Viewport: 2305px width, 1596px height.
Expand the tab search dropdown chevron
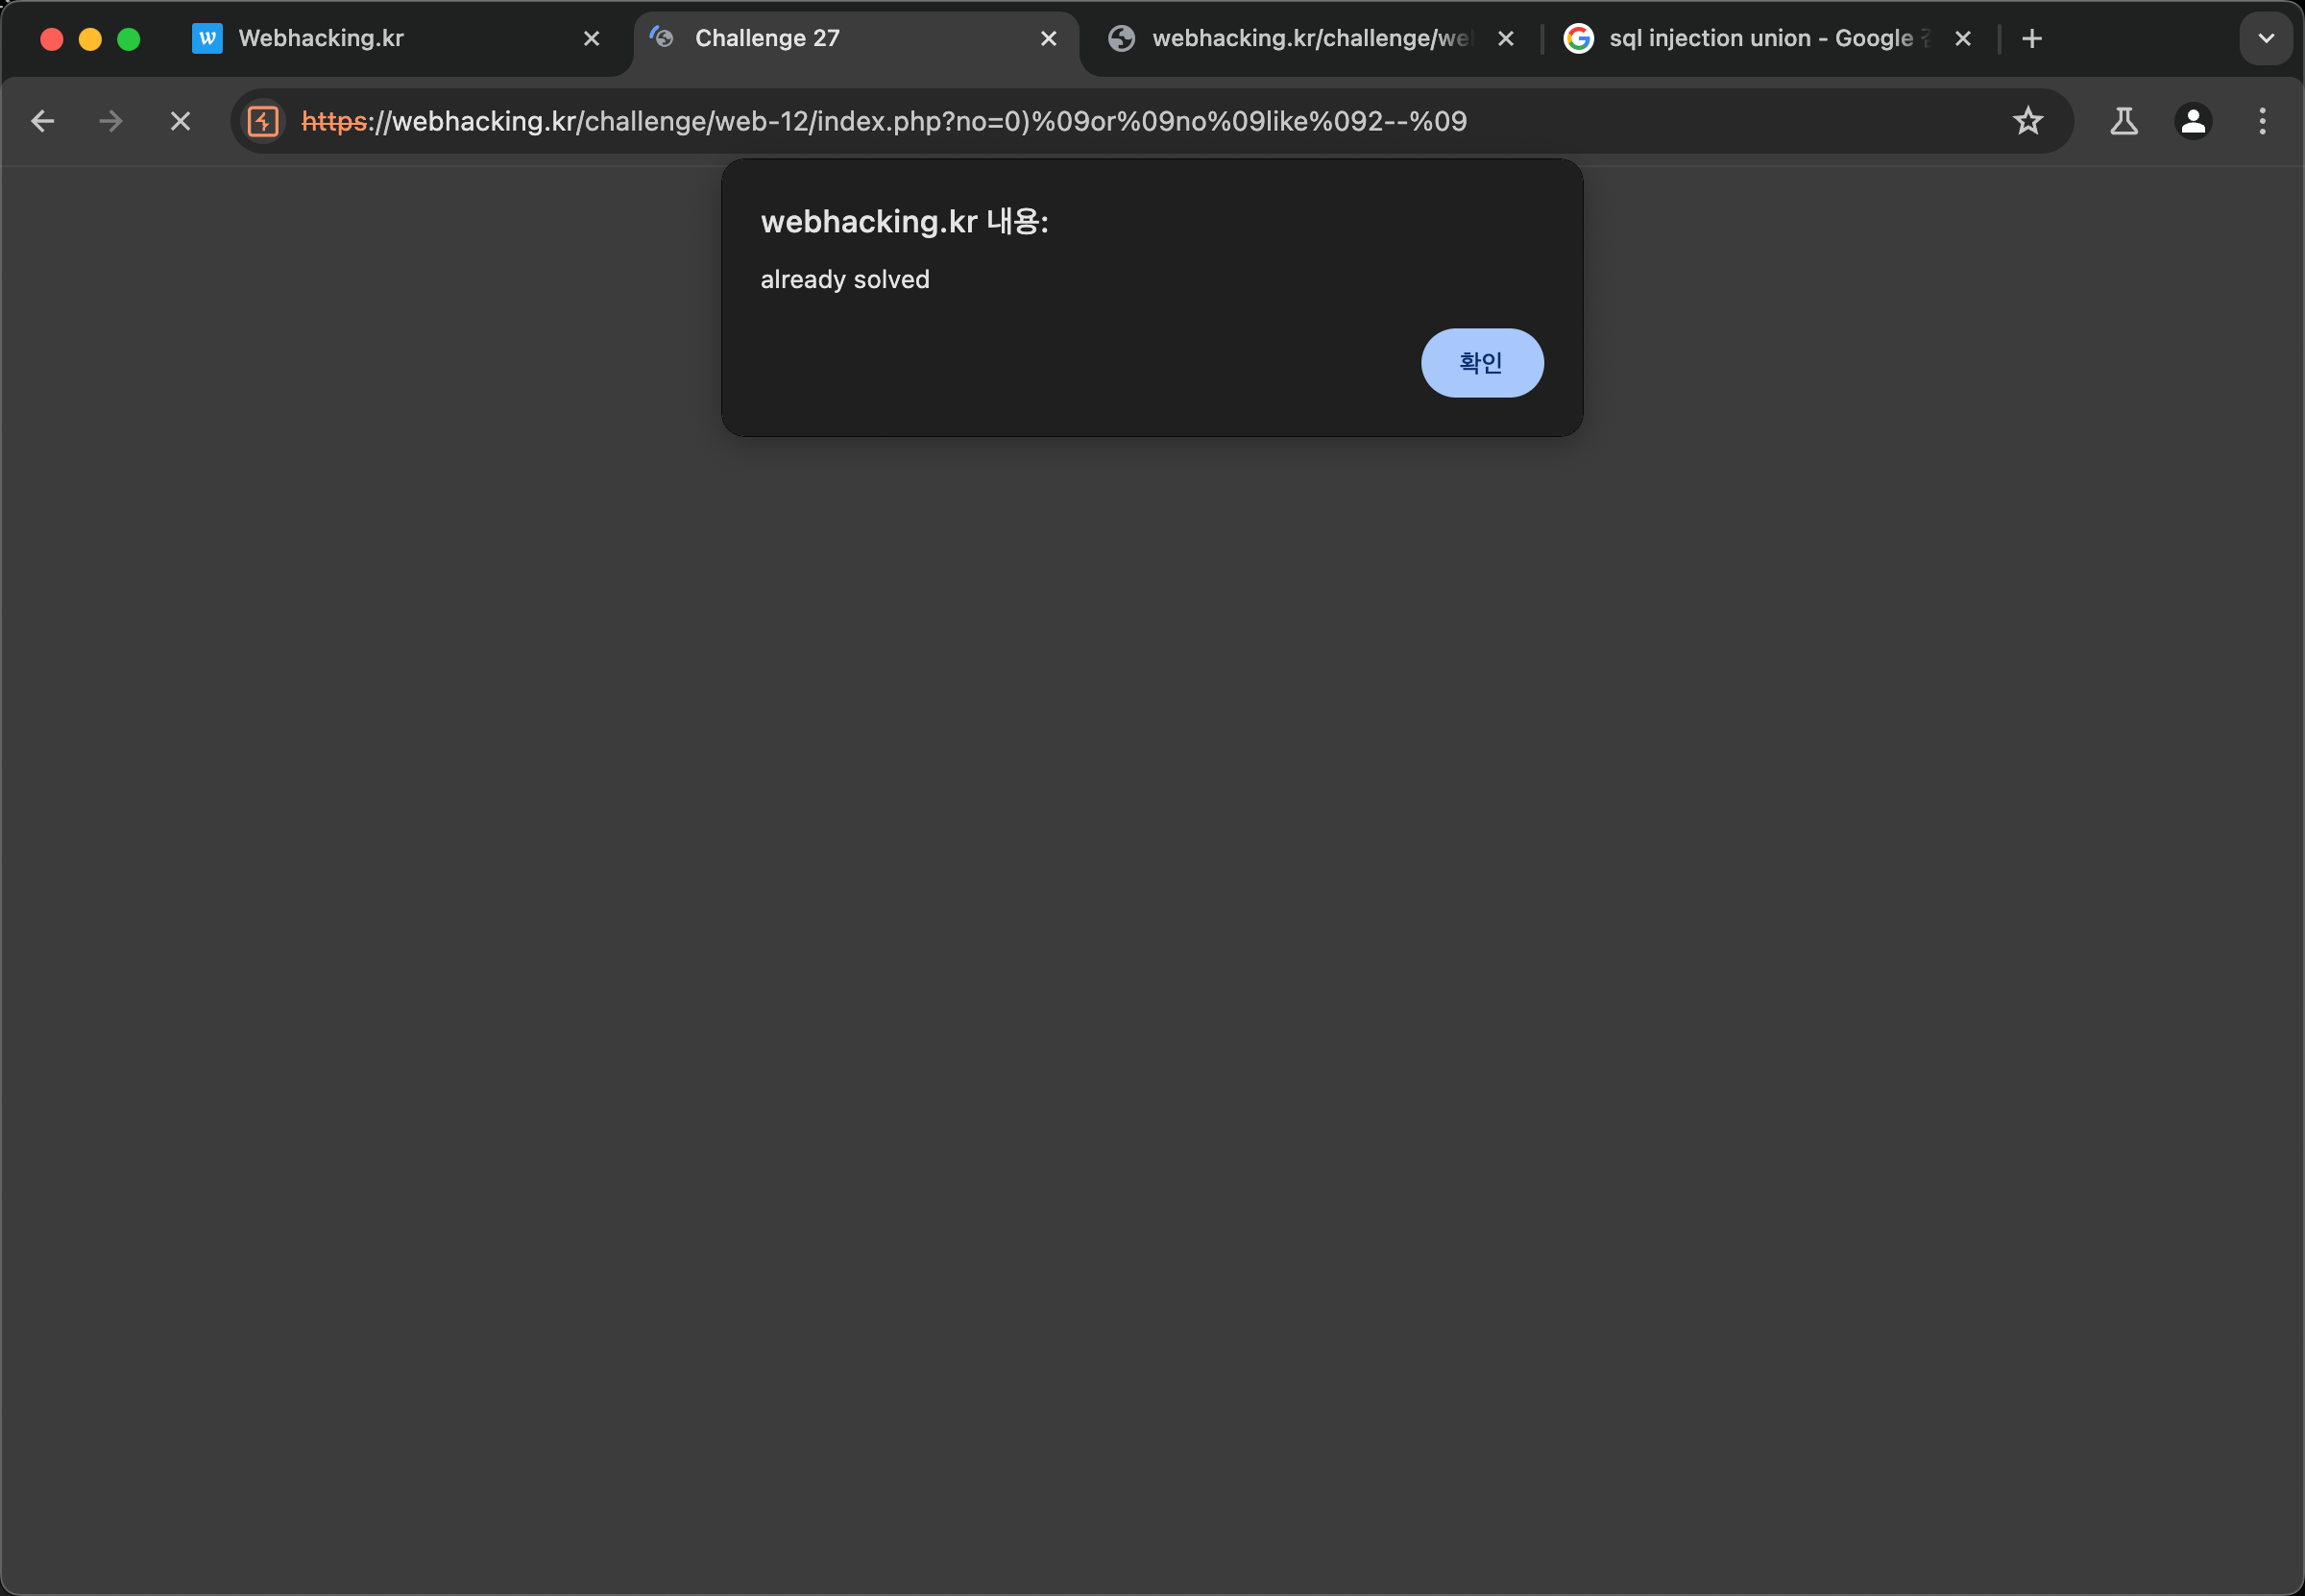[2265, 39]
